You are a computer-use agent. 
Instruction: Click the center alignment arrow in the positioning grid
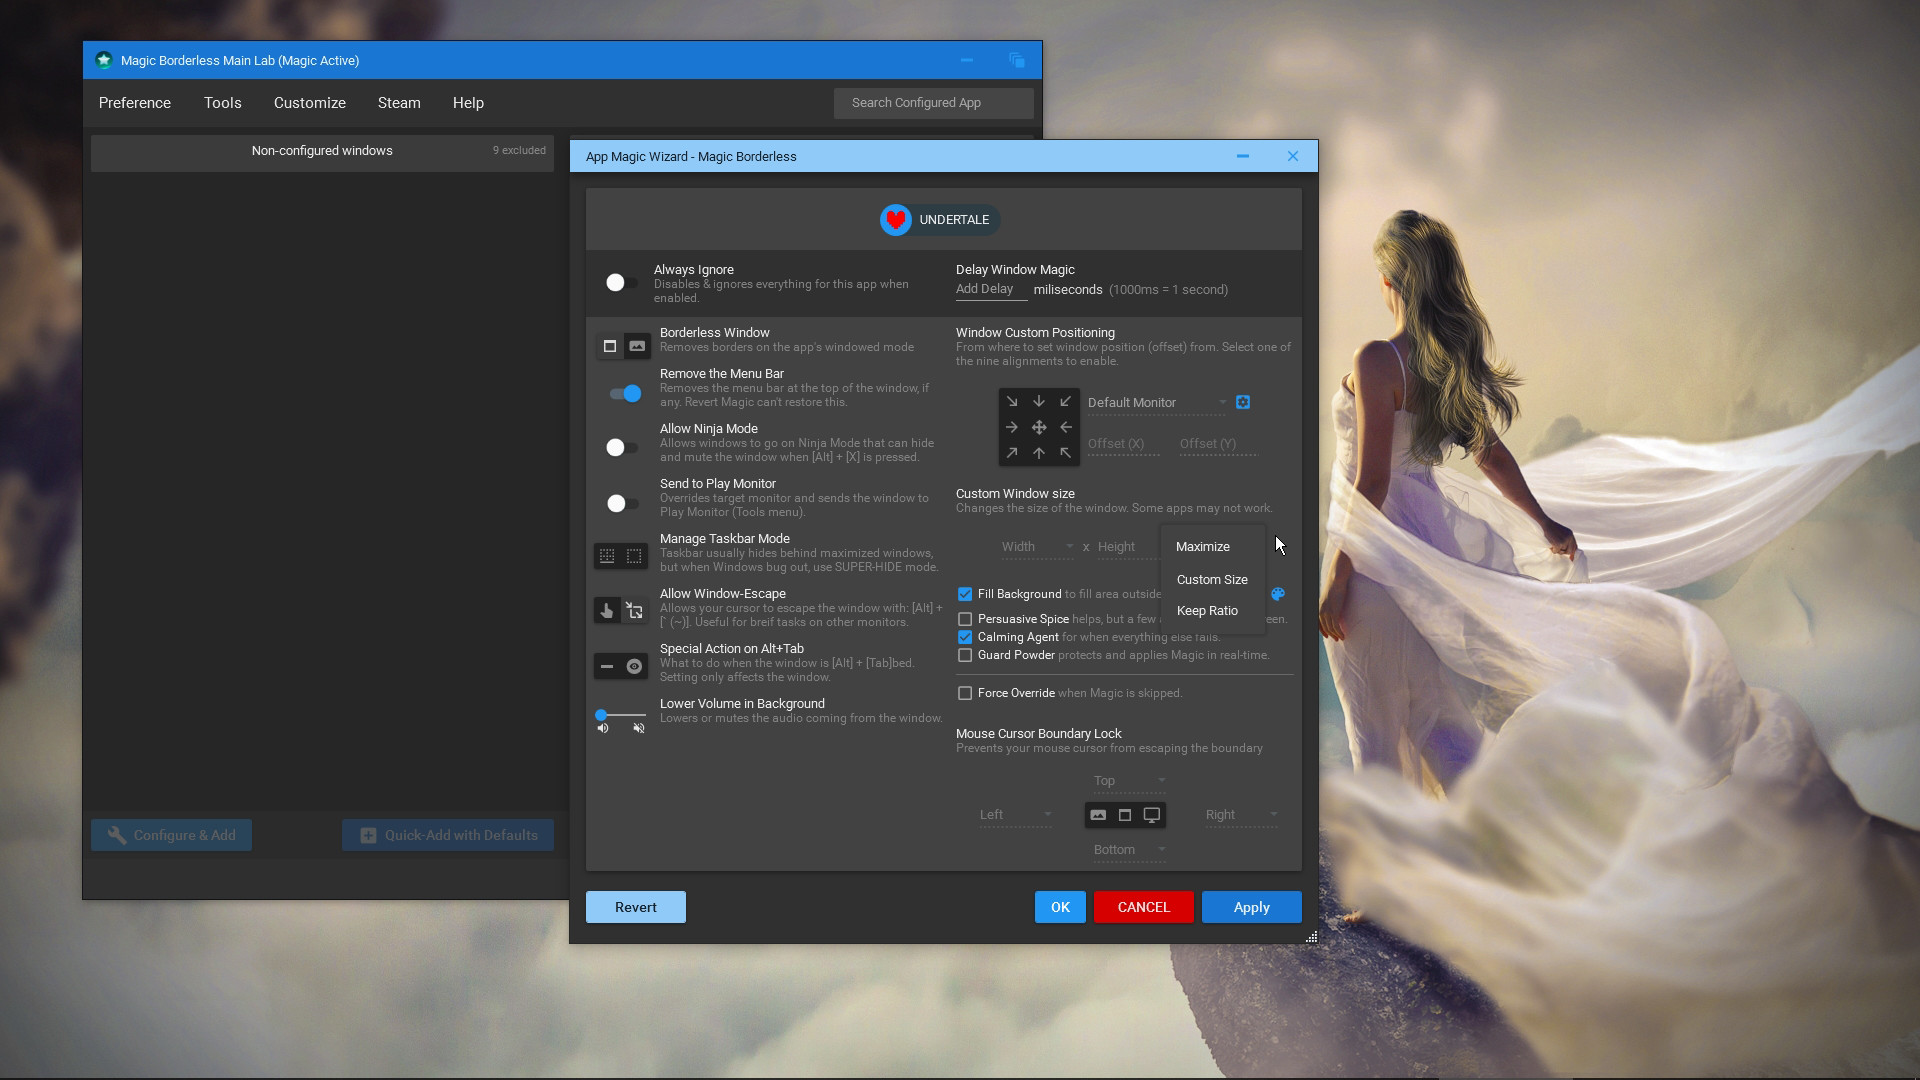(x=1039, y=427)
